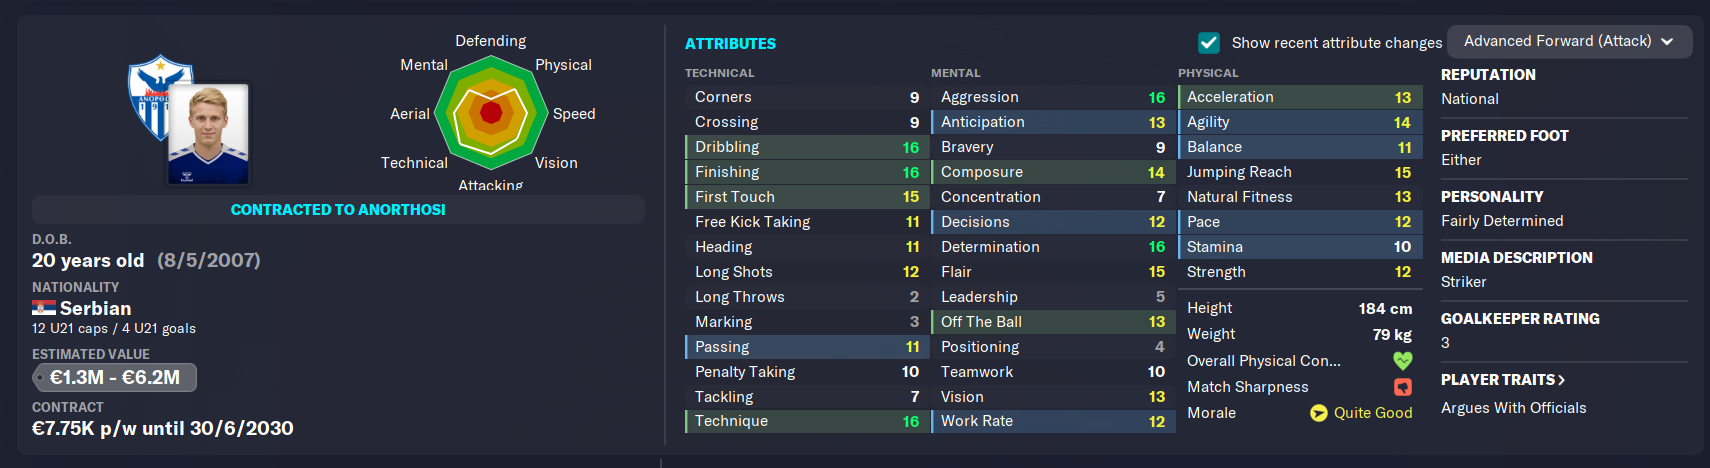The height and width of the screenshot is (468, 1710).
Task: Click the green heart physical condition icon
Action: [x=1402, y=360]
